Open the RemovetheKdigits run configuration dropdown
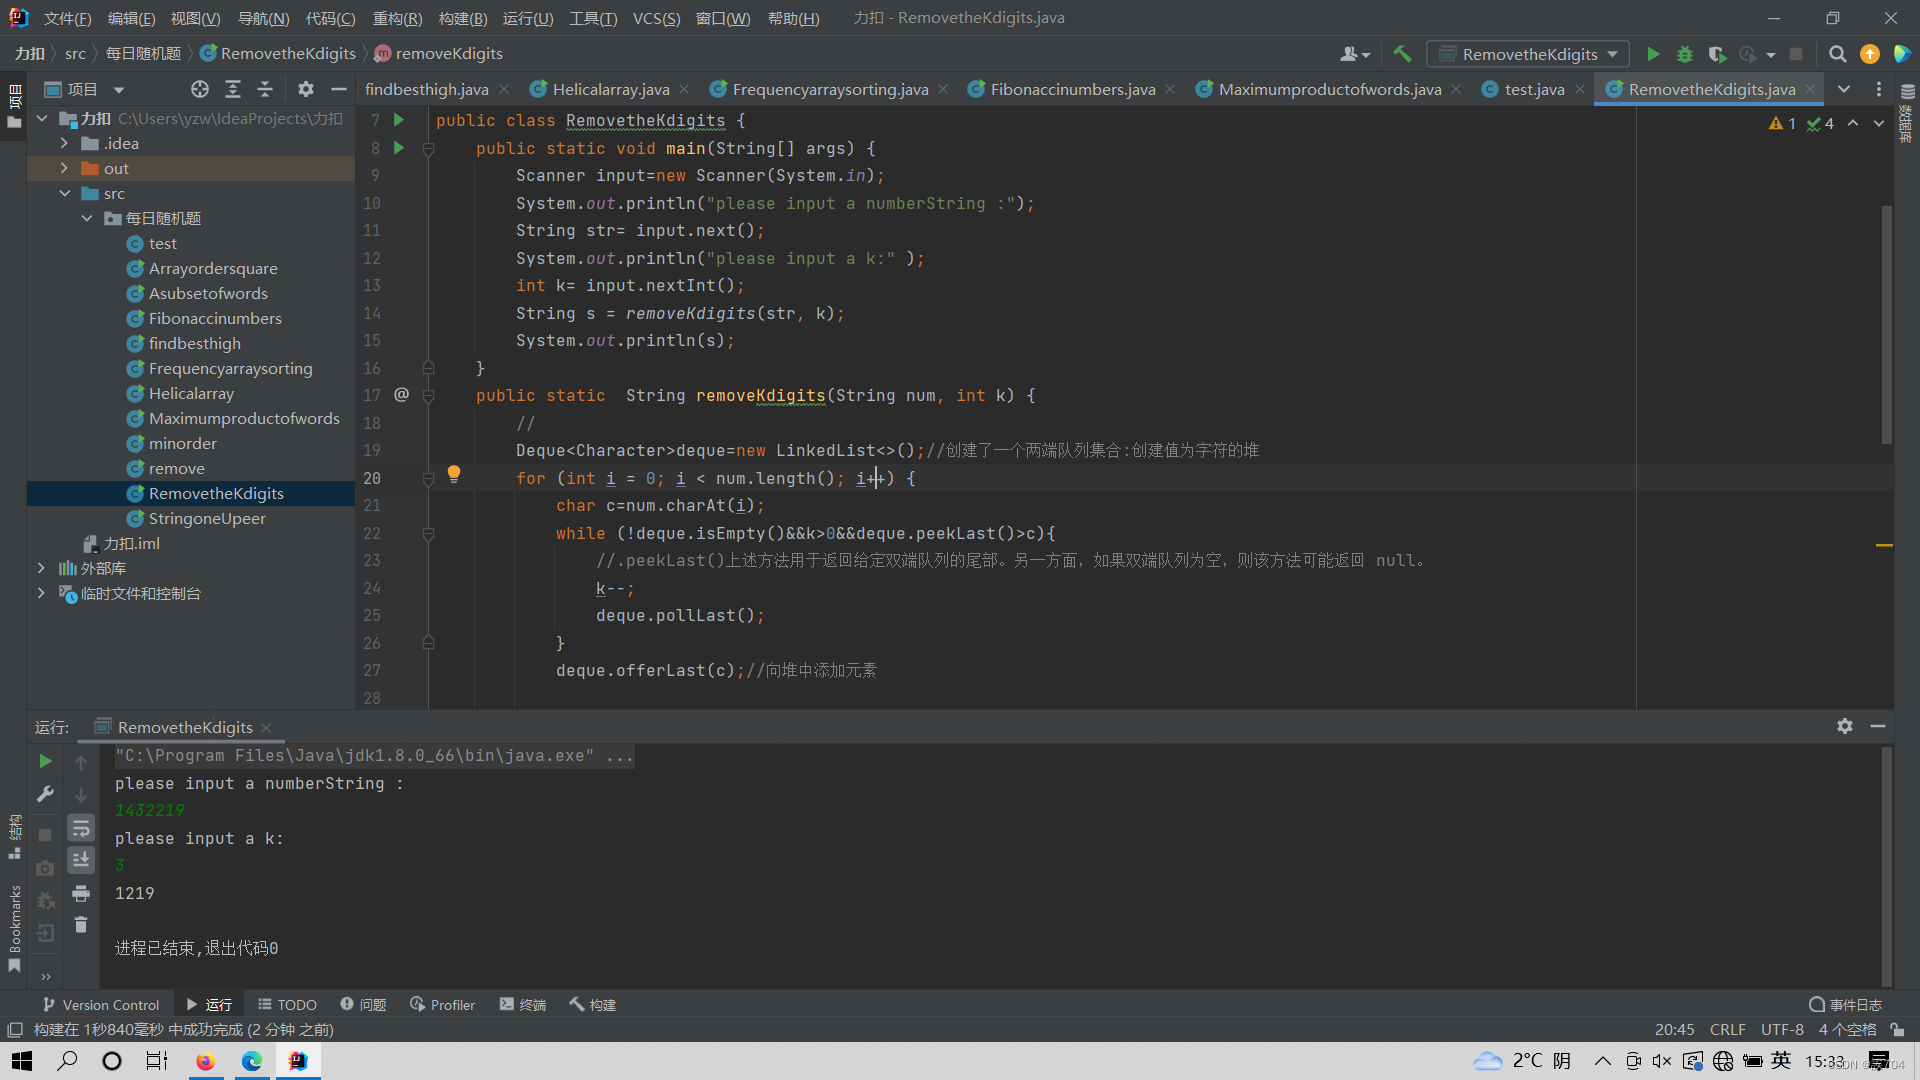1920x1080 pixels. point(1528,54)
